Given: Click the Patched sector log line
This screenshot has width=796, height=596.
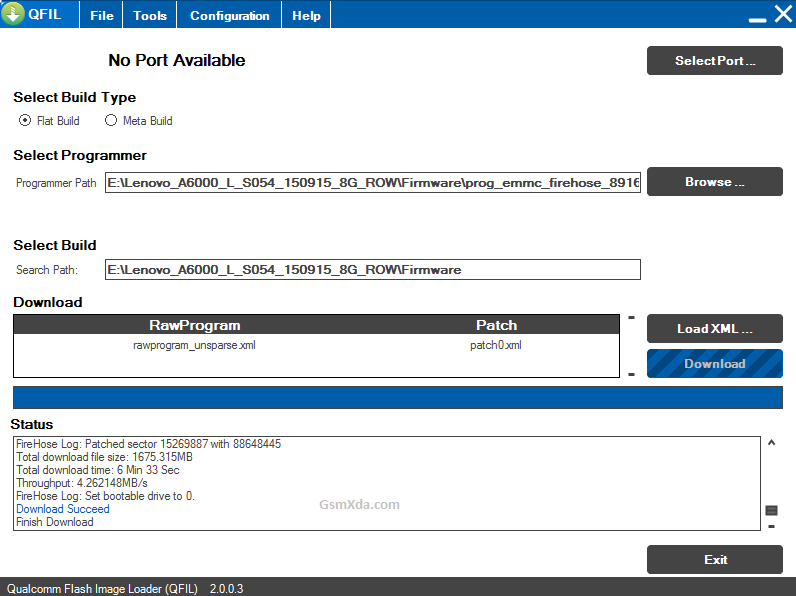Looking at the screenshot, I should pyautogui.click(x=148, y=444).
